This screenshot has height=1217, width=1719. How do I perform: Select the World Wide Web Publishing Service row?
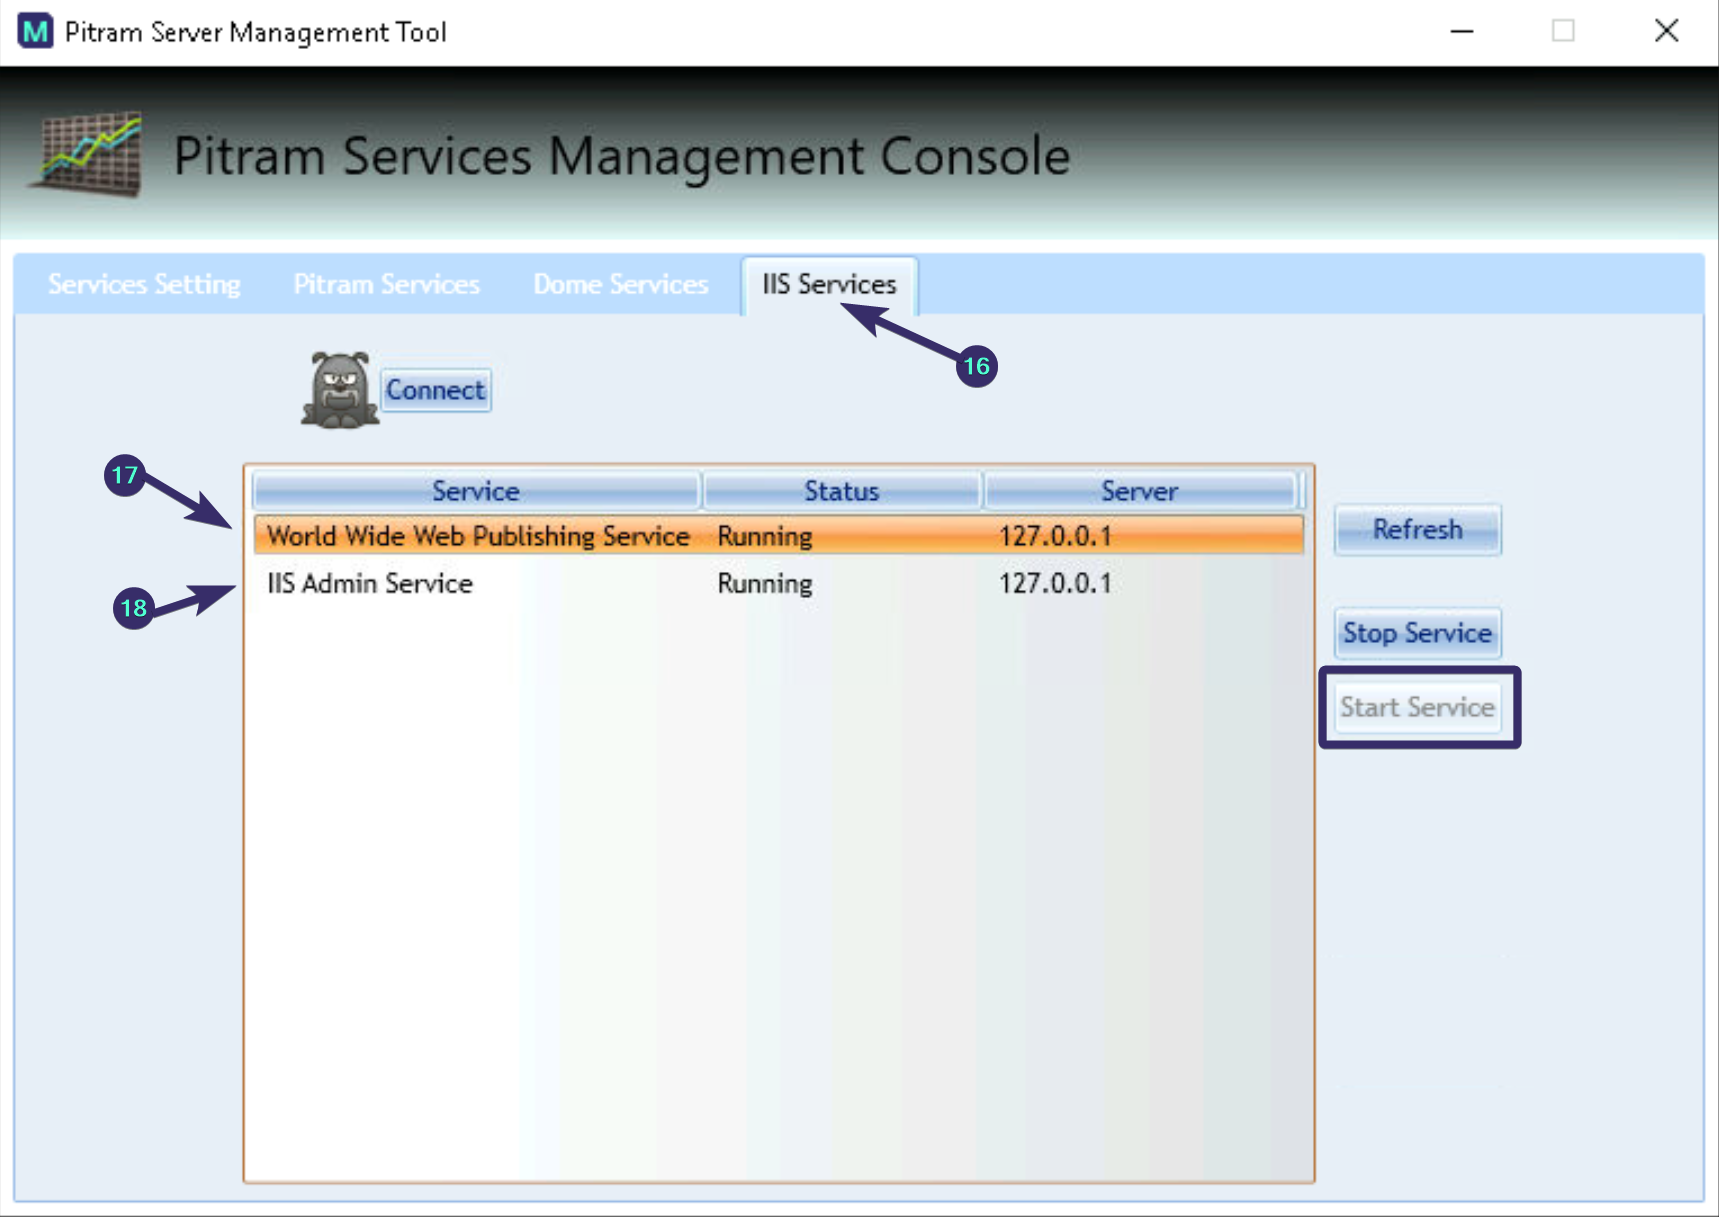(477, 535)
